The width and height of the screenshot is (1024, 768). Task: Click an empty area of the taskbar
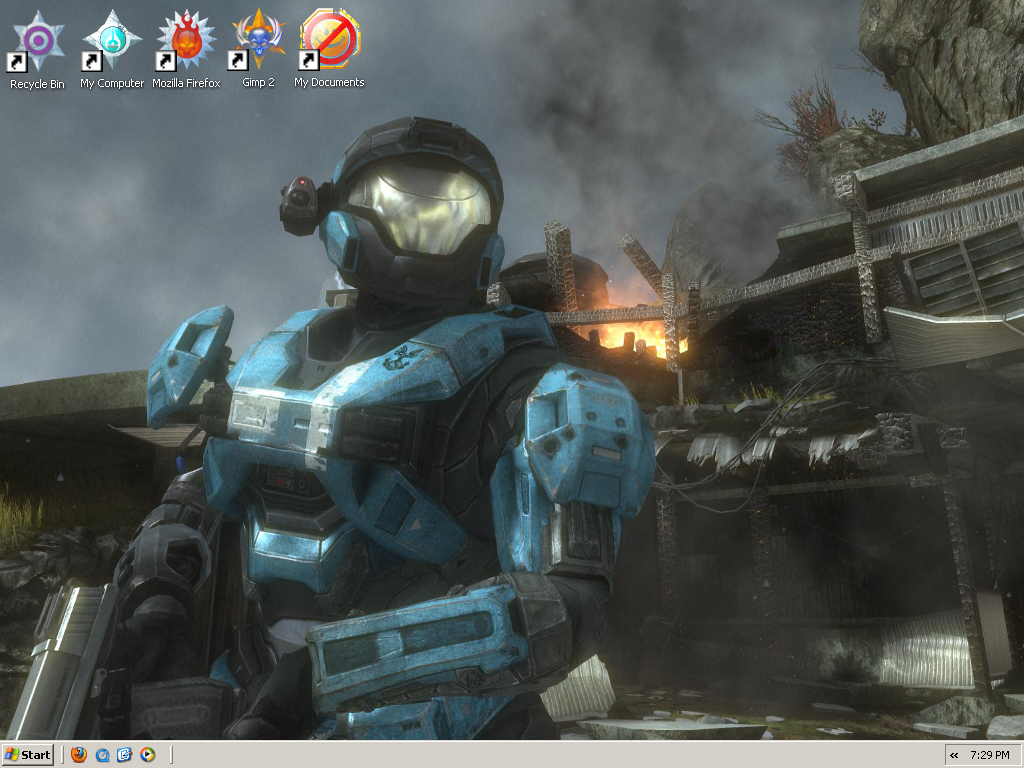pyautogui.click(x=500, y=755)
